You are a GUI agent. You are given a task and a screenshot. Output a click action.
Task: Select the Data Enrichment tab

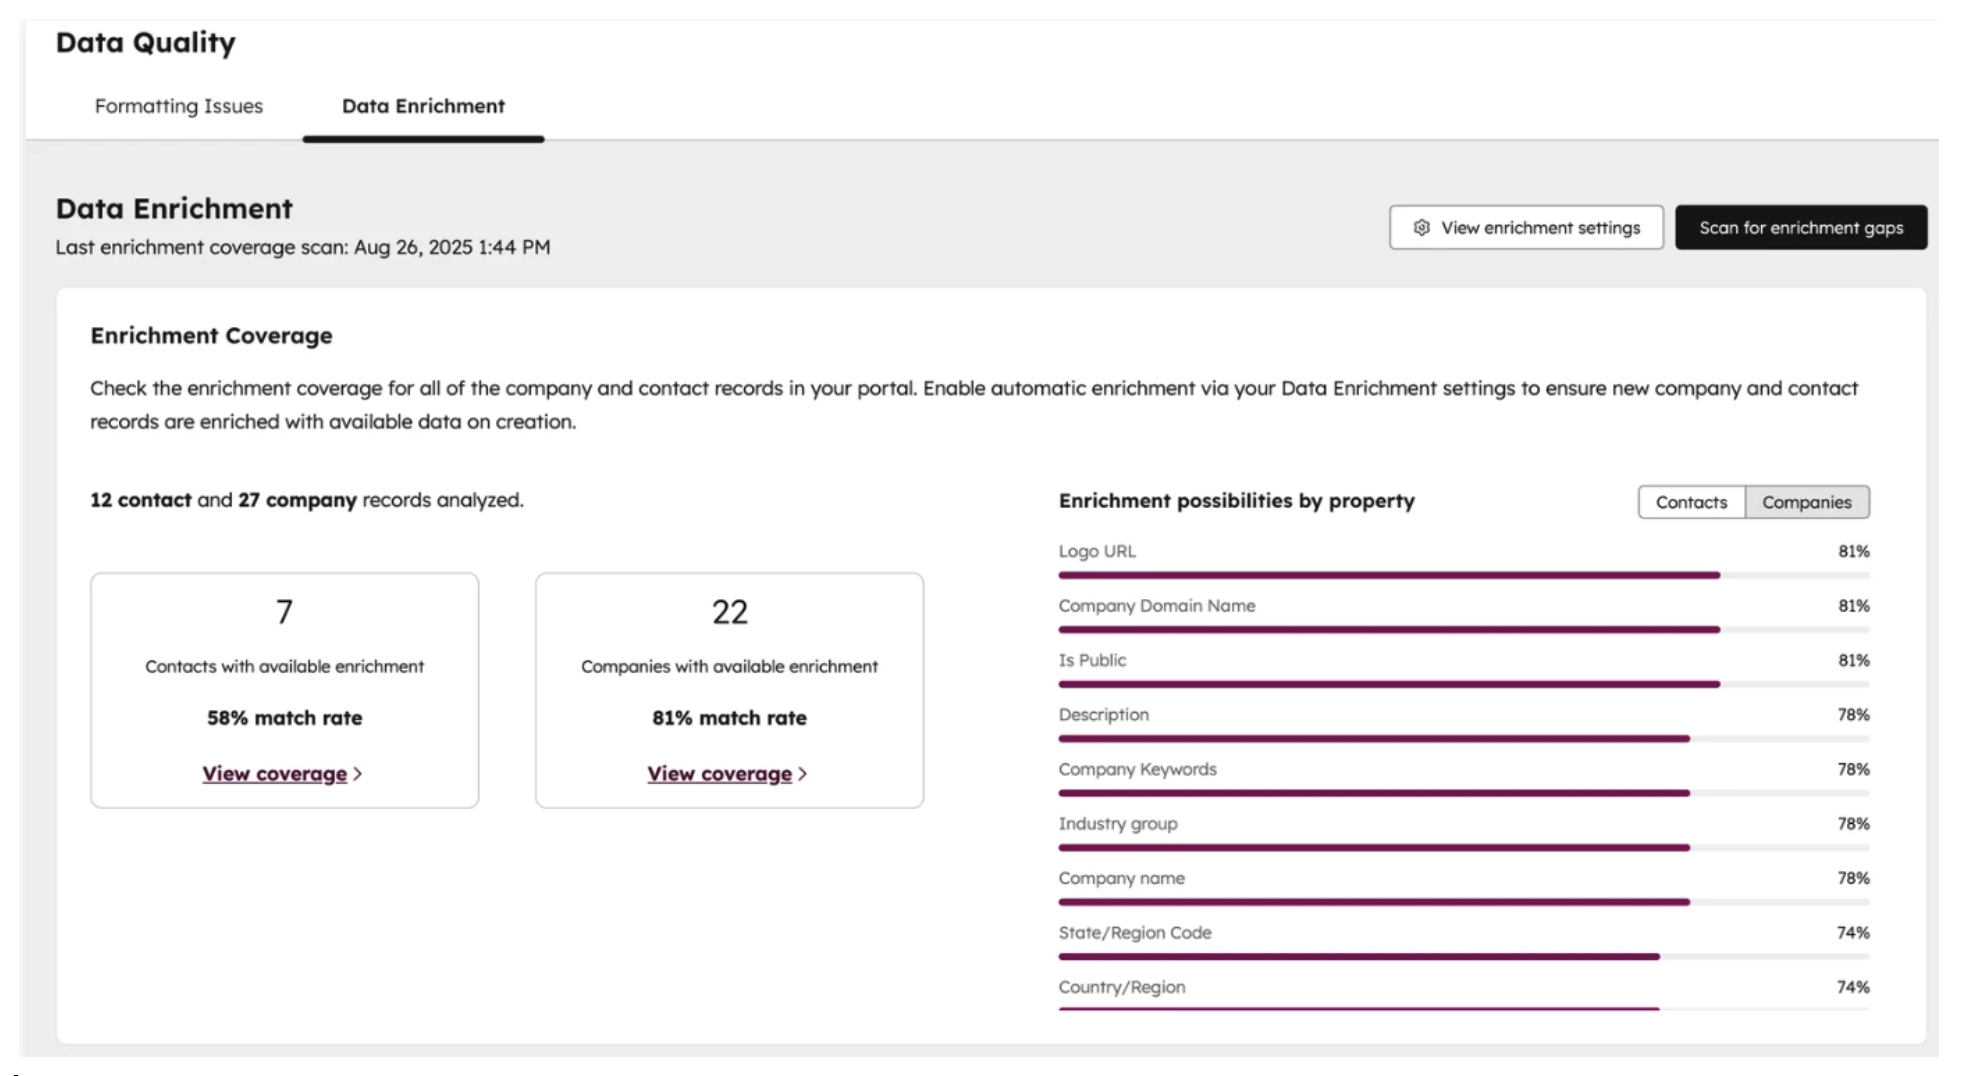coord(423,106)
